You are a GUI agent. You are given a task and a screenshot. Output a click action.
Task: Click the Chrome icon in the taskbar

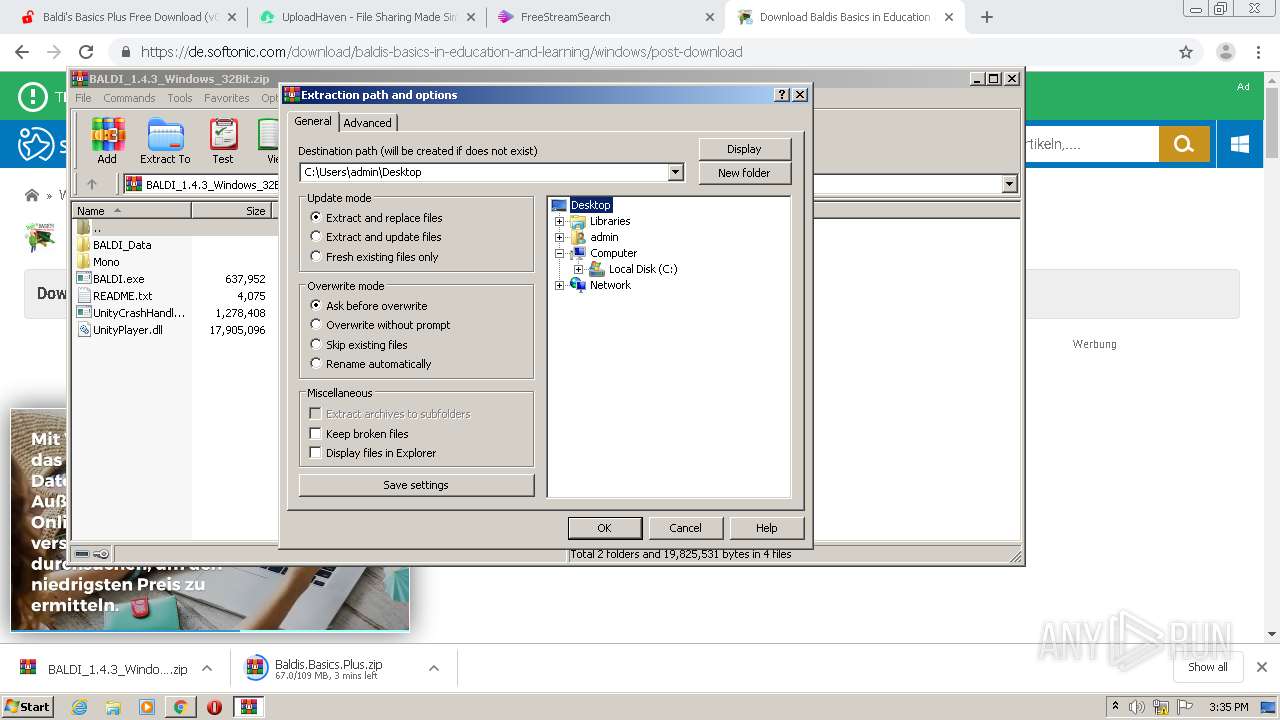[x=180, y=707]
